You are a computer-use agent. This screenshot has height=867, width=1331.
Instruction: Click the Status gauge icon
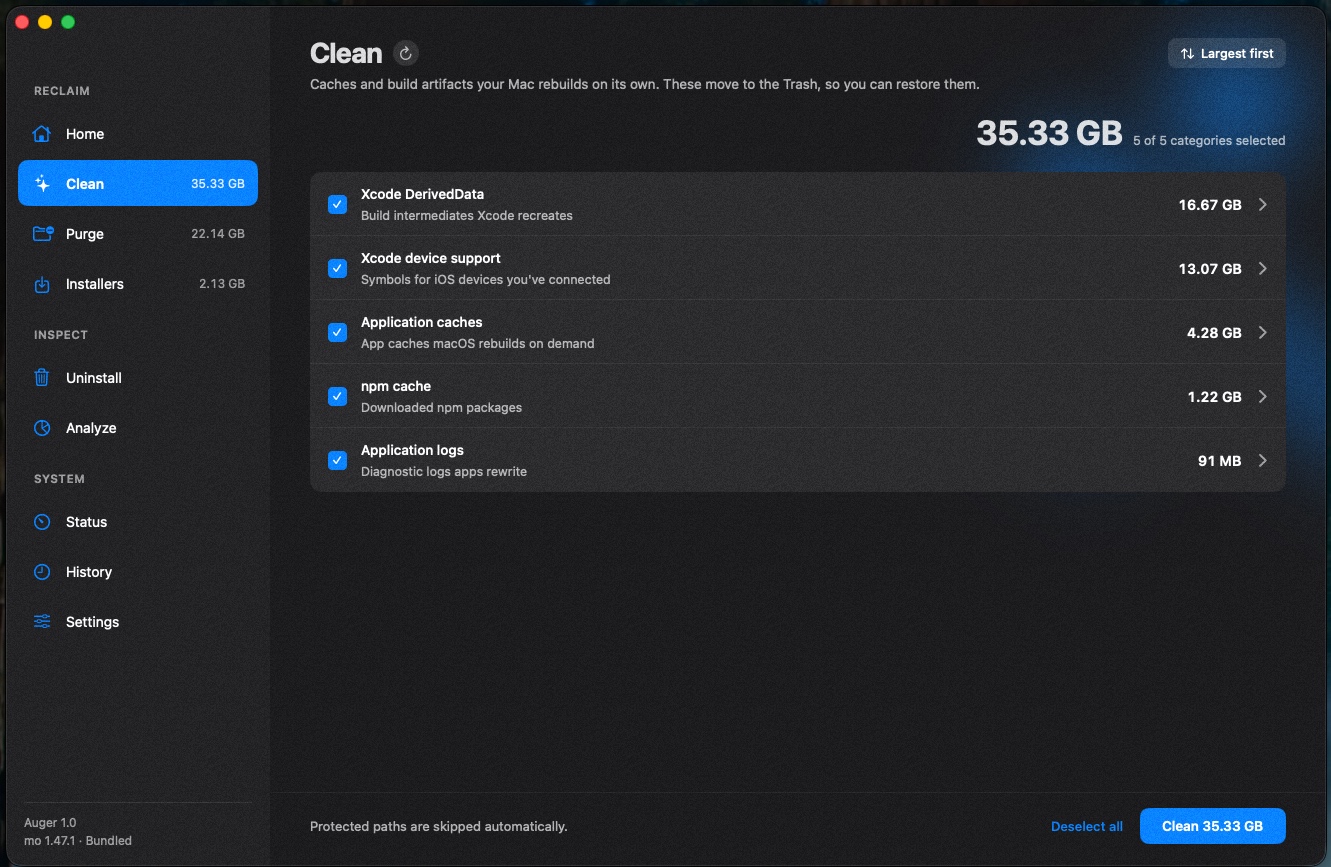tap(42, 522)
